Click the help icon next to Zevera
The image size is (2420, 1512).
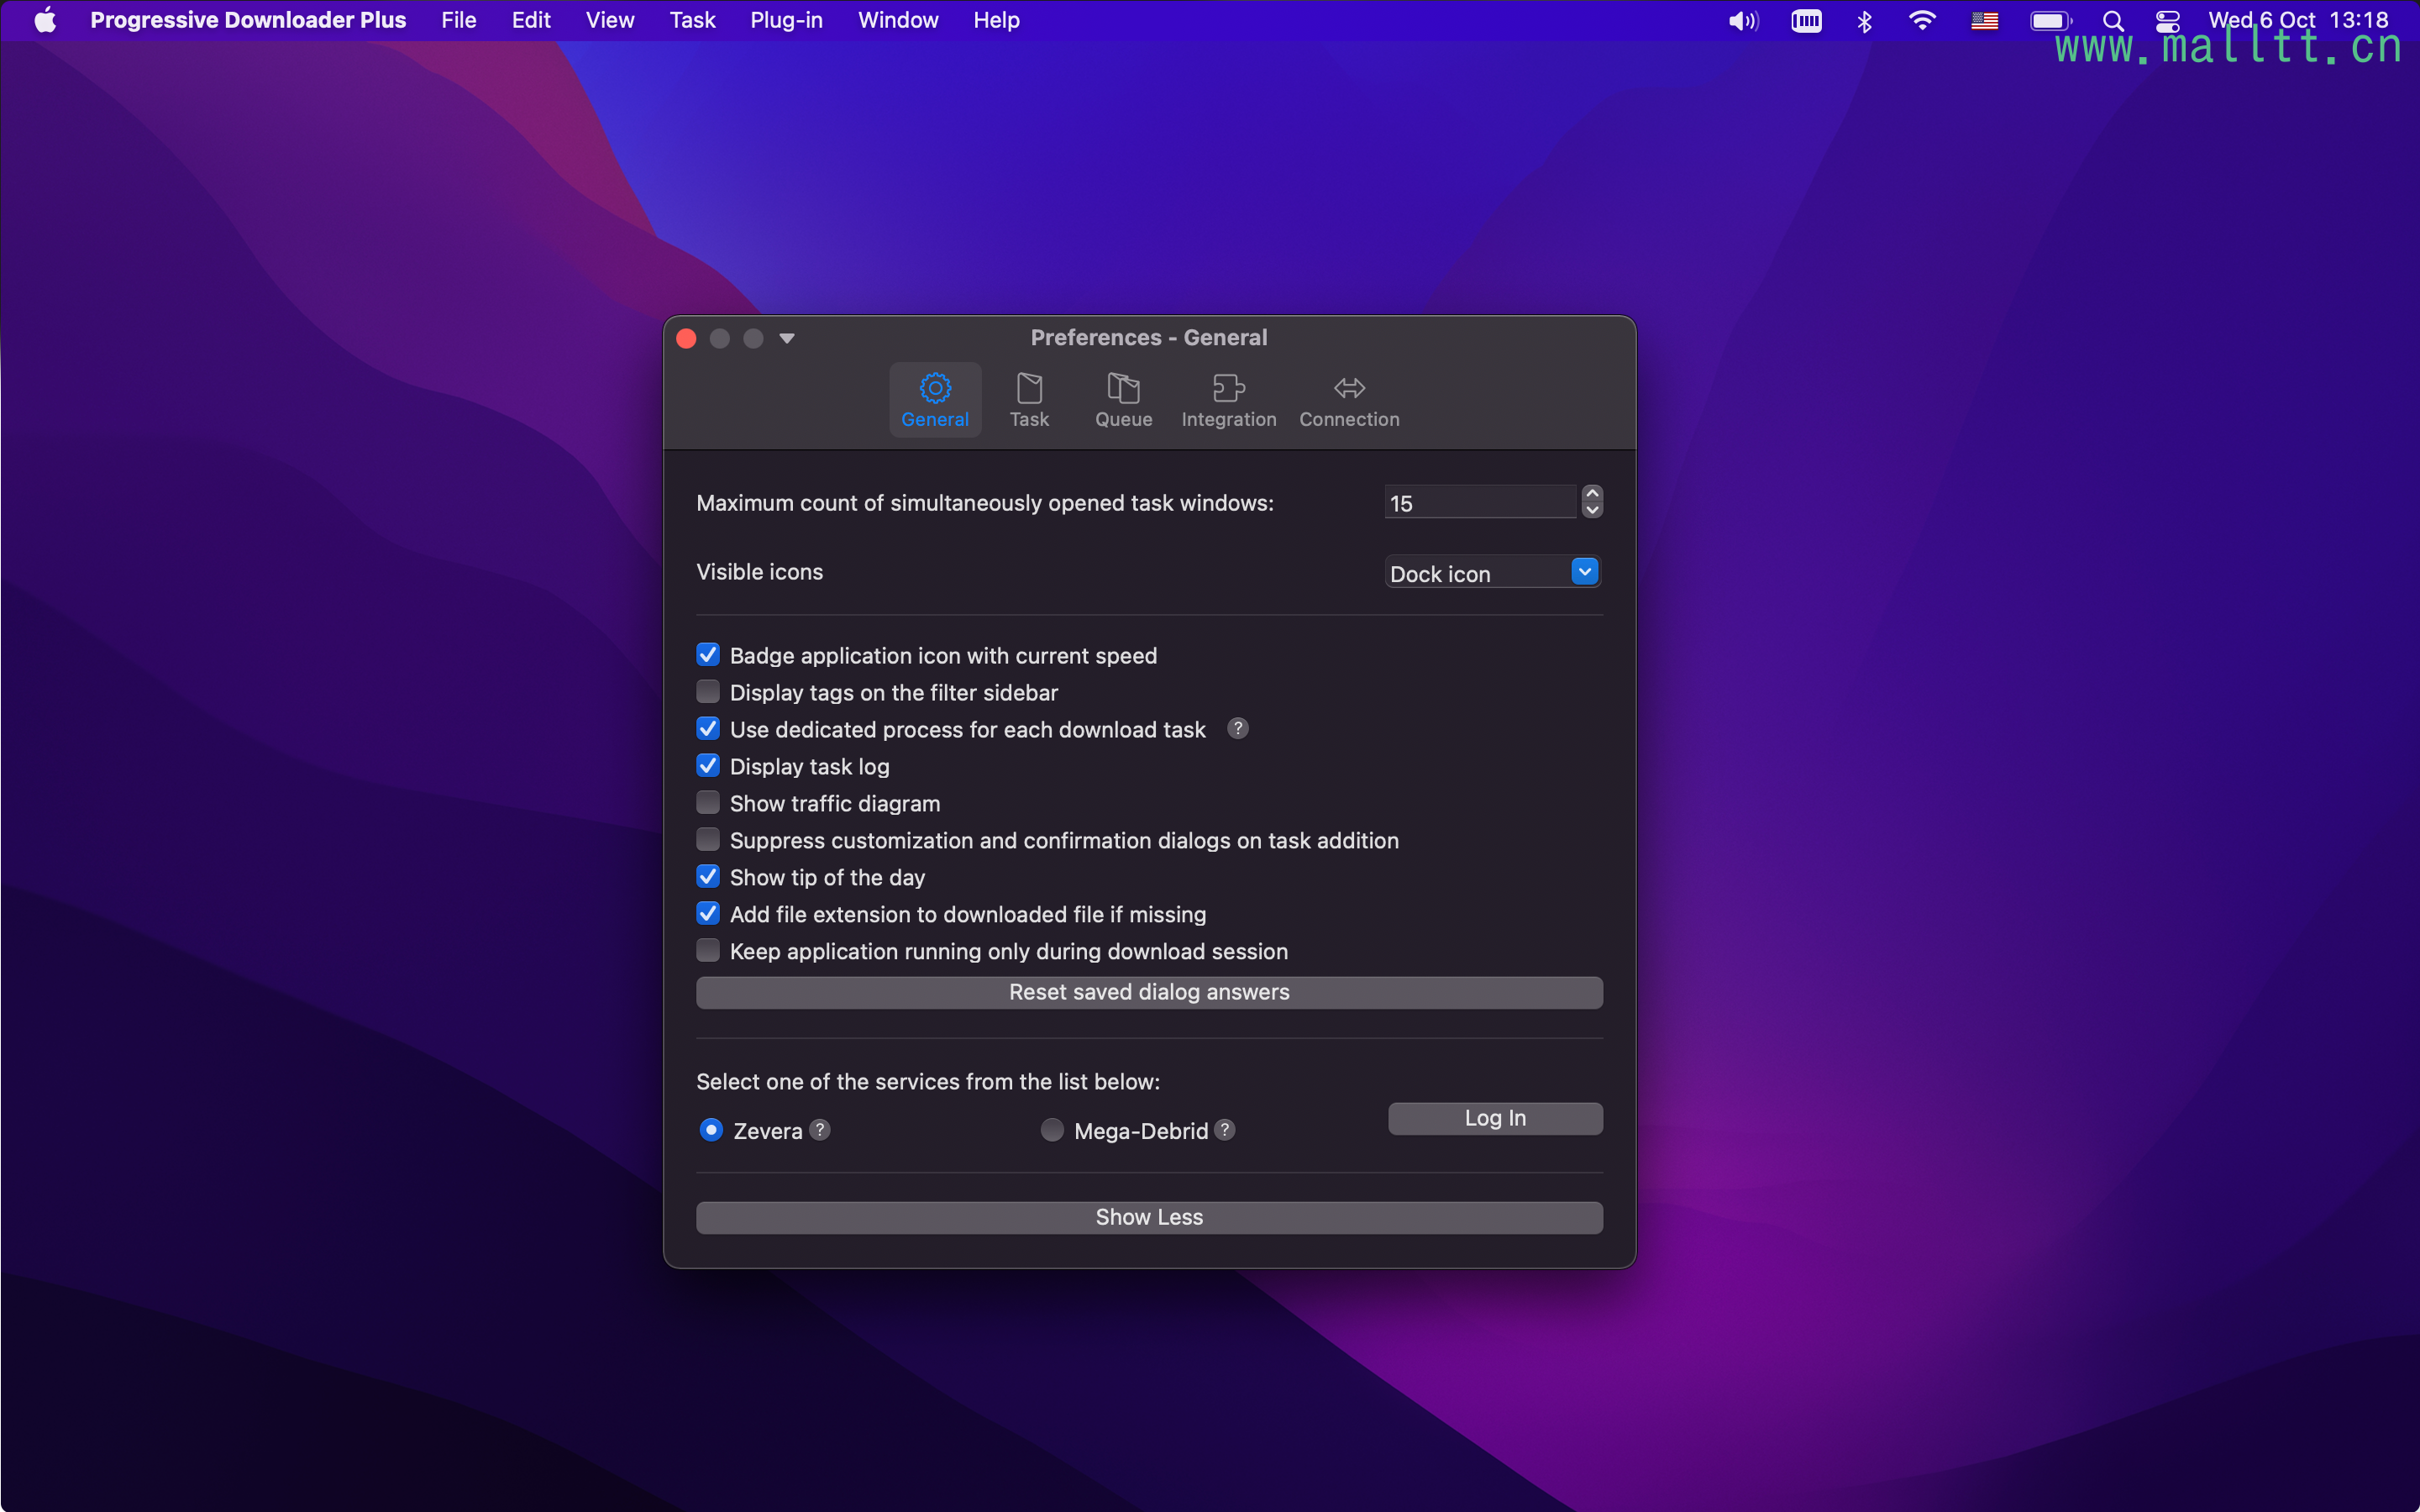(820, 1130)
